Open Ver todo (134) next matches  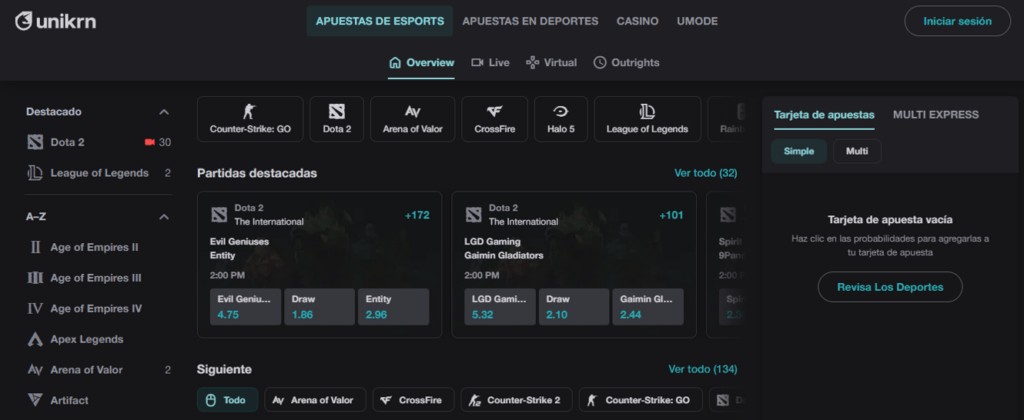[703, 369]
